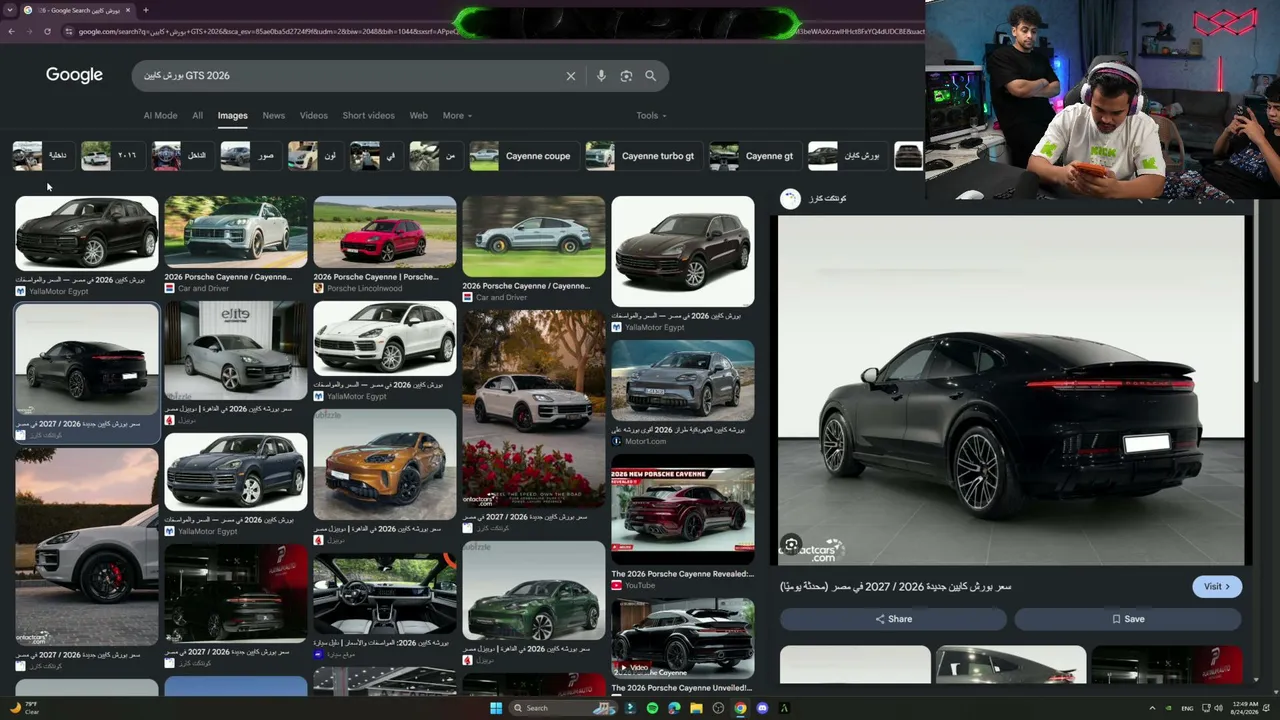
Task: Filter by the Cayenne turbo gt chip
Action: tap(642, 156)
